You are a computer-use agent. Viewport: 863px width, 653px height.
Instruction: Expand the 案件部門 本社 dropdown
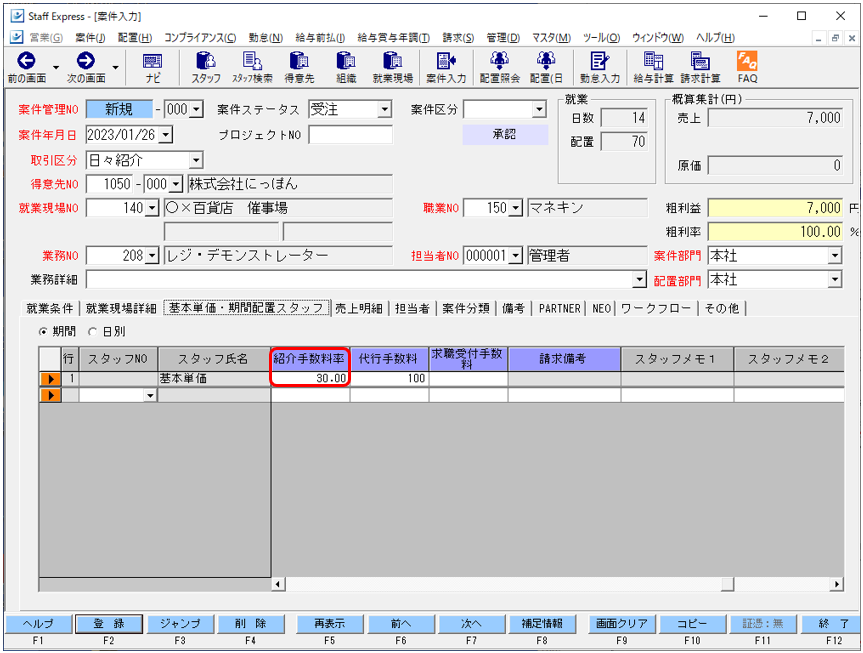tap(835, 256)
